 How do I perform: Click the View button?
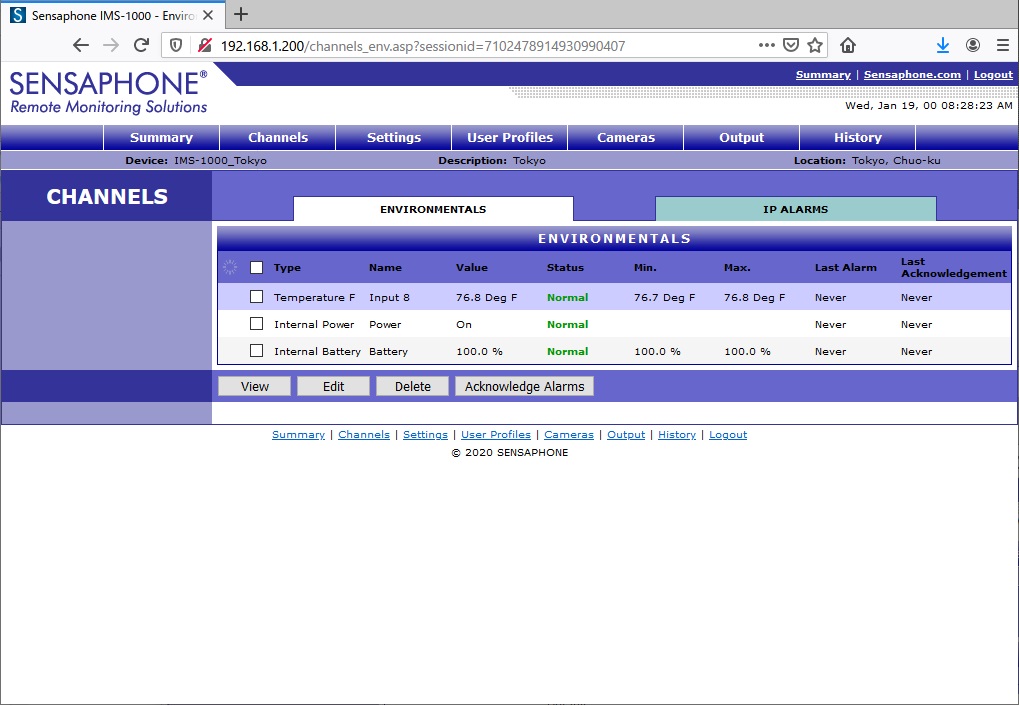pyautogui.click(x=255, y=386)
